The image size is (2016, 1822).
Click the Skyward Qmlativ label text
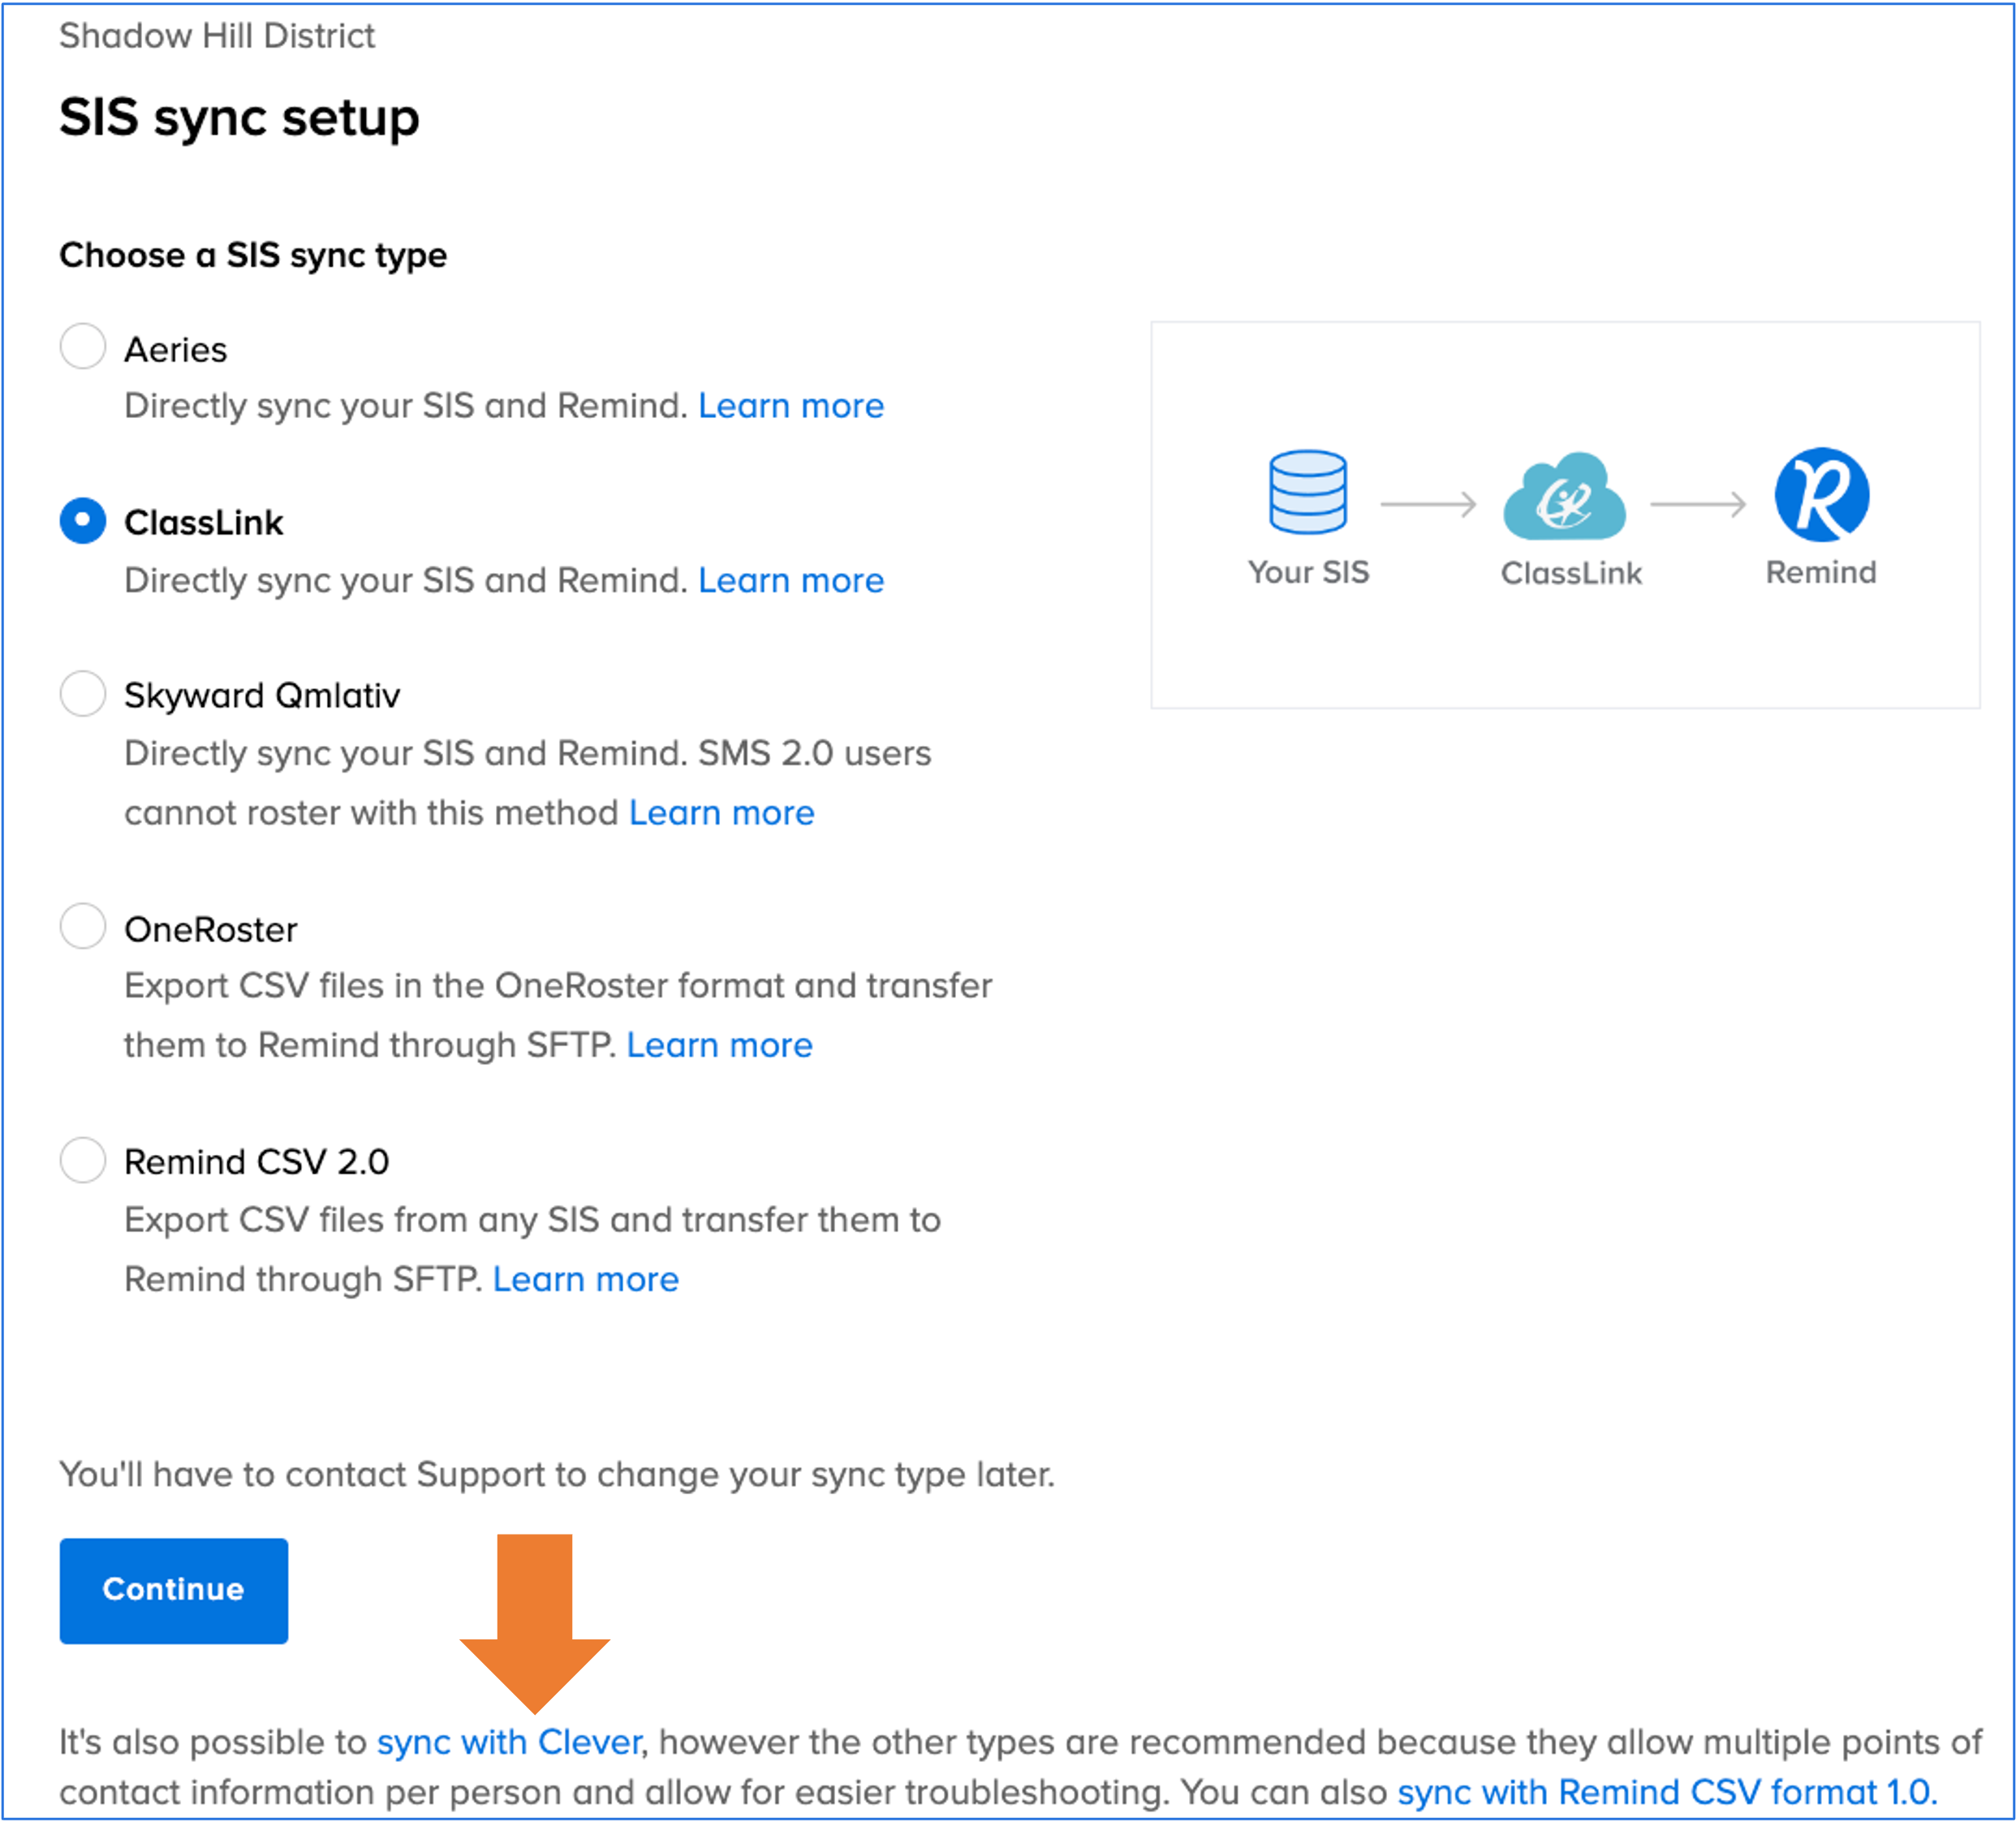[262, 696]
